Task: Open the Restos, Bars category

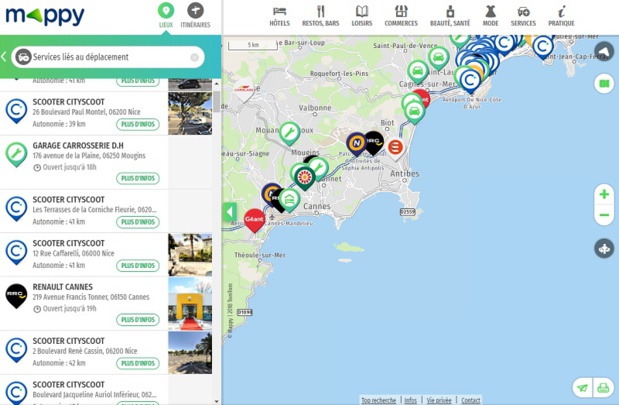Action: 320,16
